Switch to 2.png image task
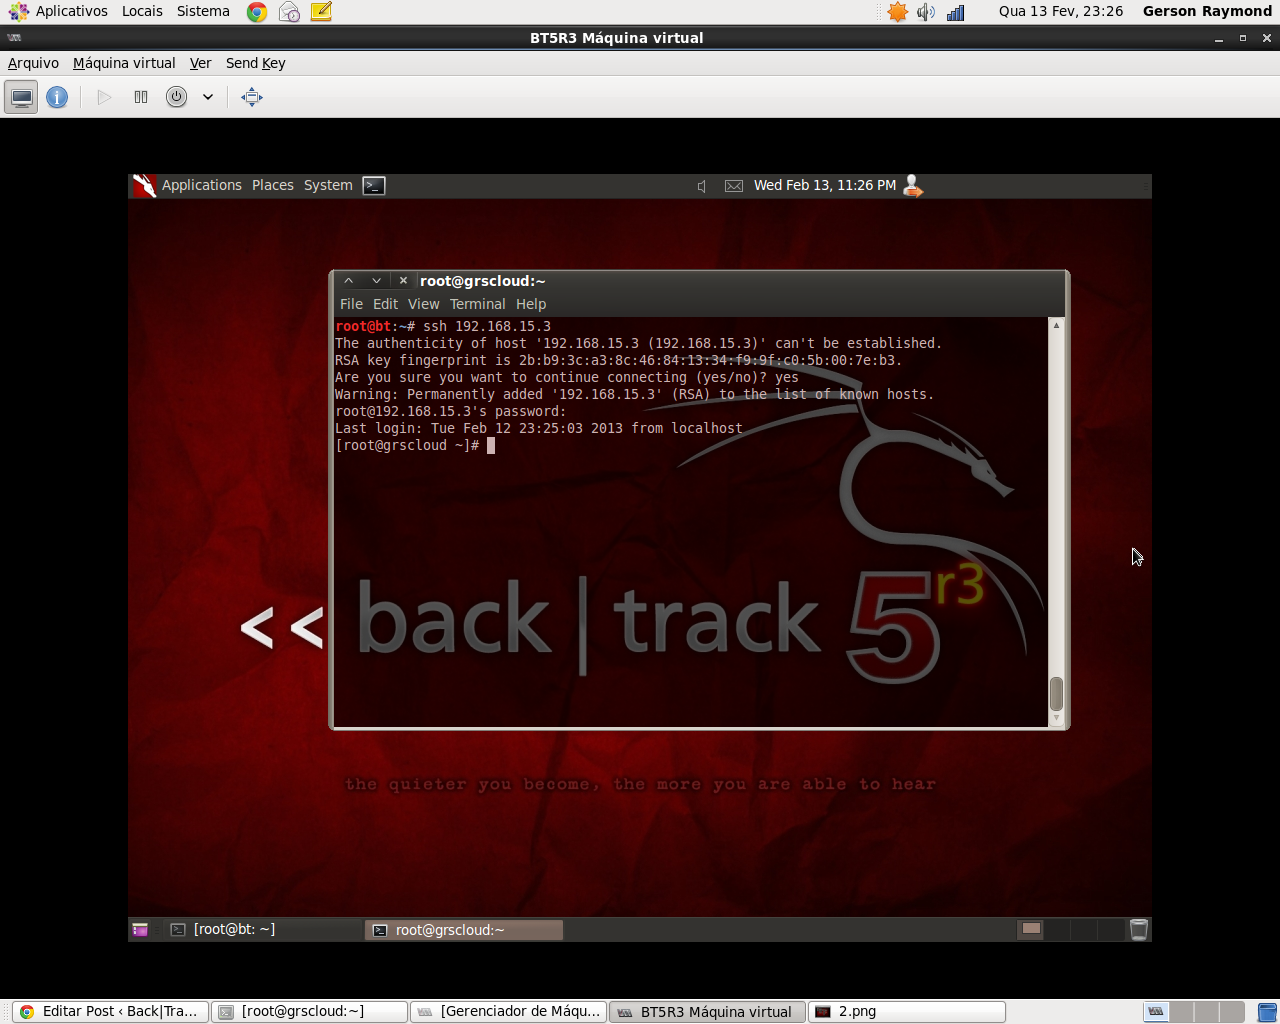 tap(907, 1012)
